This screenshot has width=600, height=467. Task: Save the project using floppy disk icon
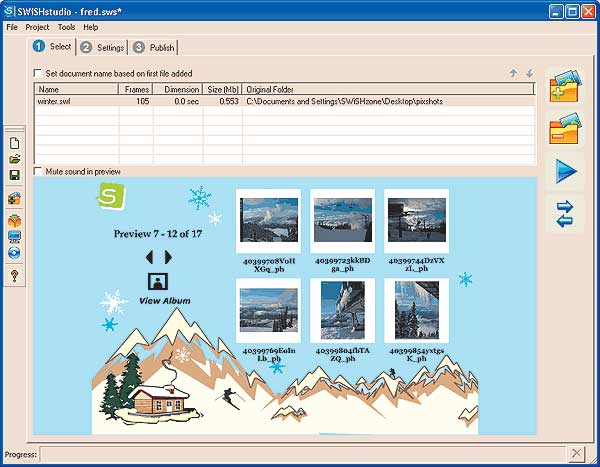point(14,175)
